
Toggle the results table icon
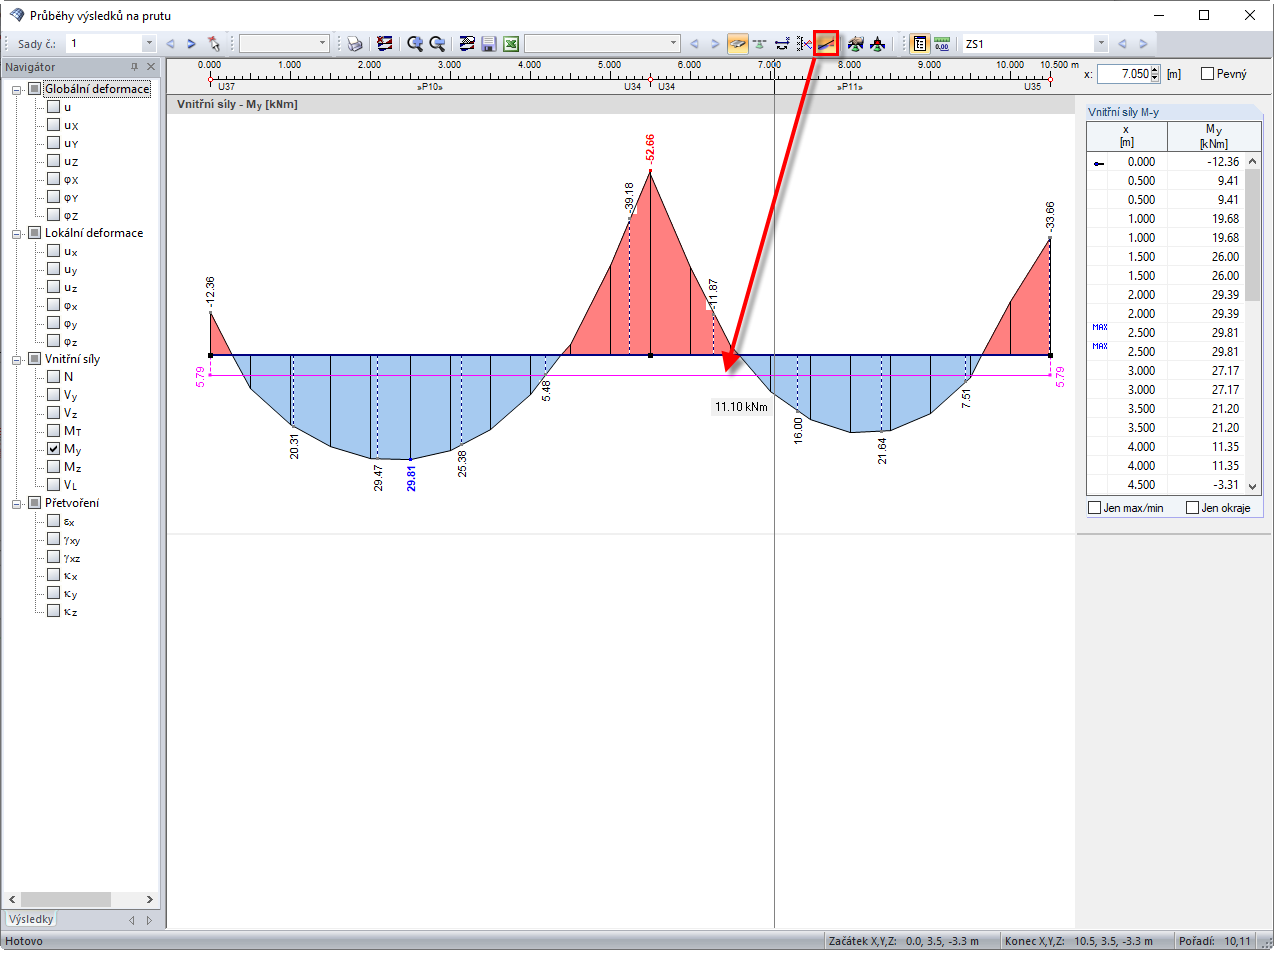(919, 44)
